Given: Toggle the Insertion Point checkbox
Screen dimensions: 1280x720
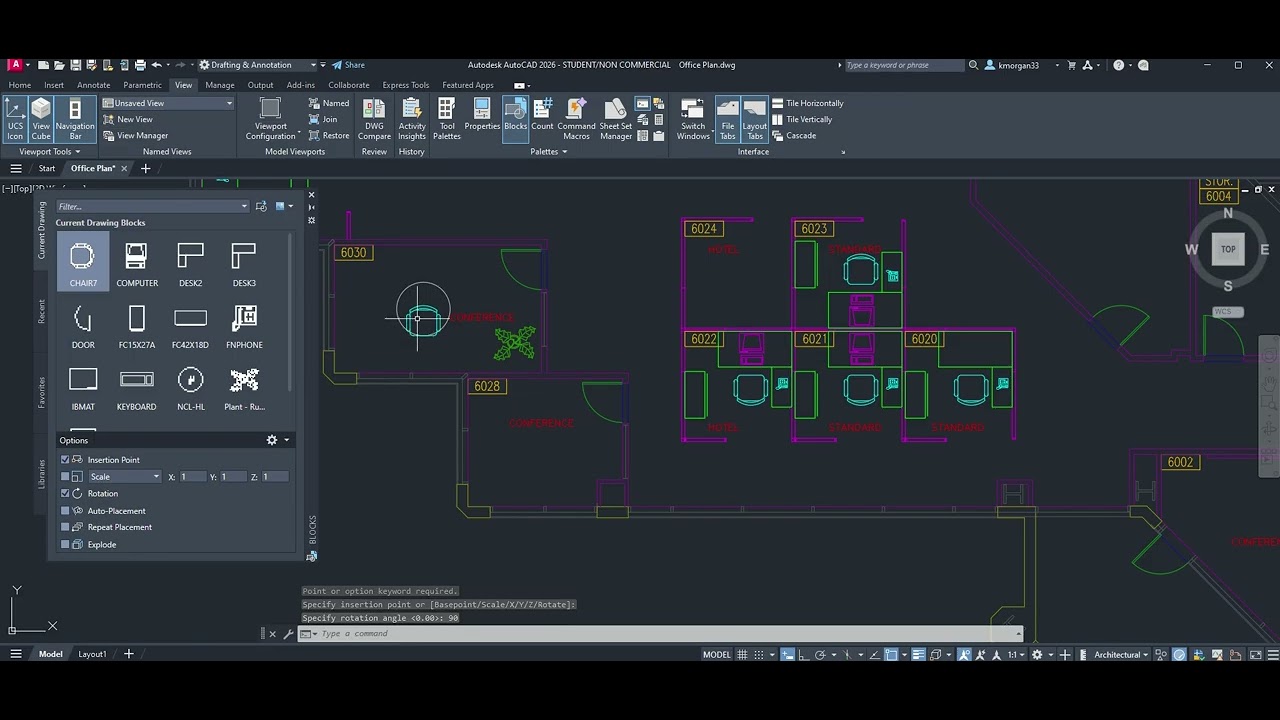Looking at the screenshot, I should (65, 460).
